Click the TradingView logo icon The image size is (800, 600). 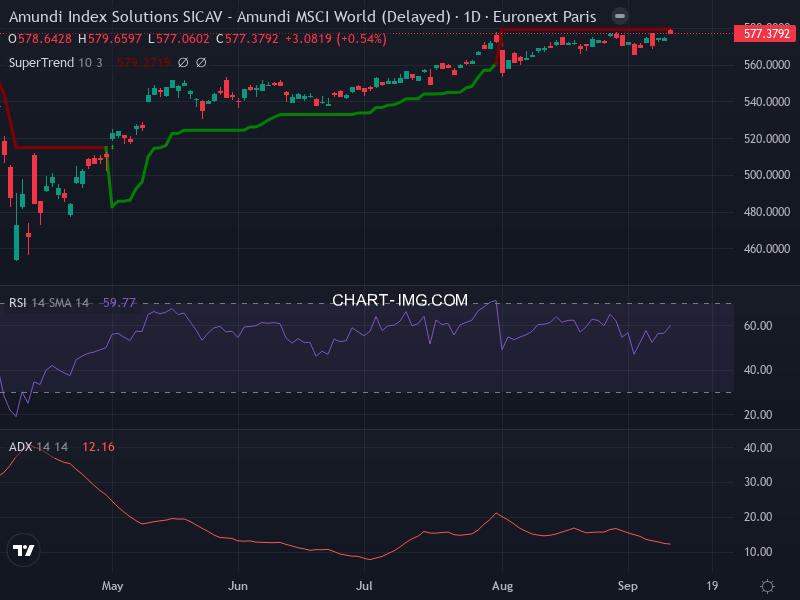(23, 550)
